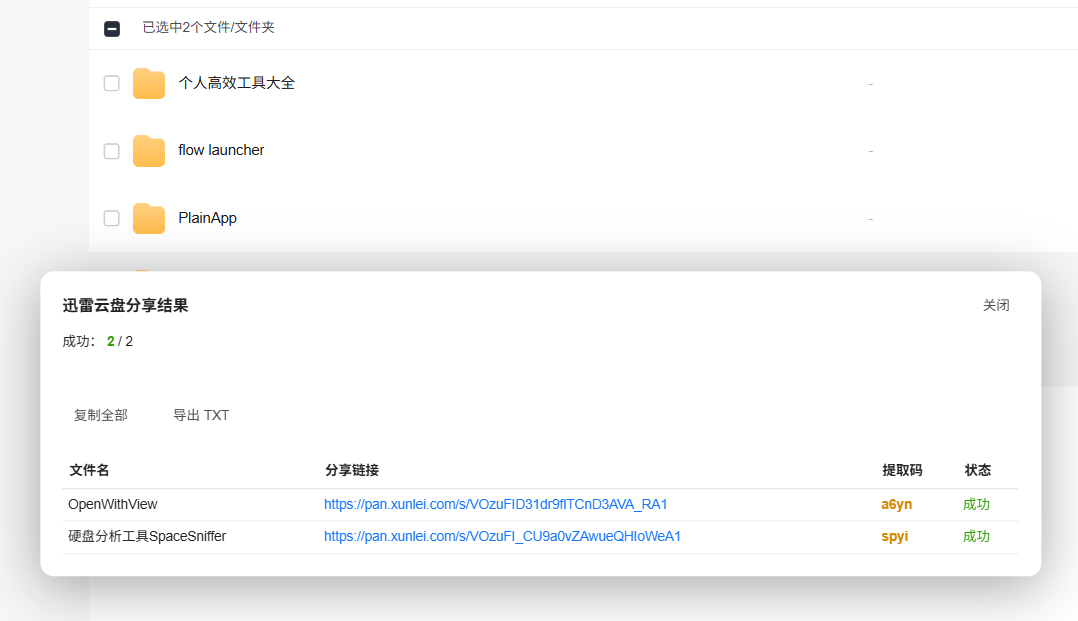
Task: Click the 提取码 column header
Action: click(902, 470)
